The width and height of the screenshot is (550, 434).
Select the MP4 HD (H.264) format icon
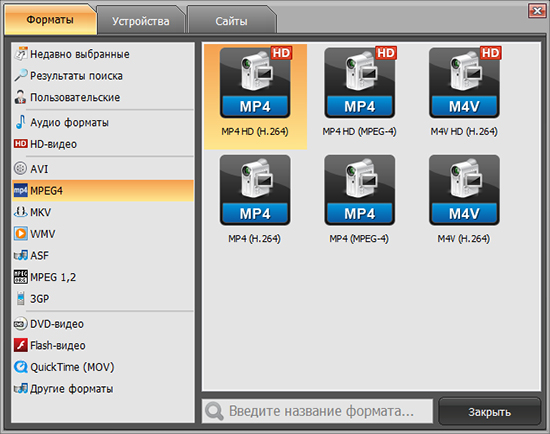point(255,83)
